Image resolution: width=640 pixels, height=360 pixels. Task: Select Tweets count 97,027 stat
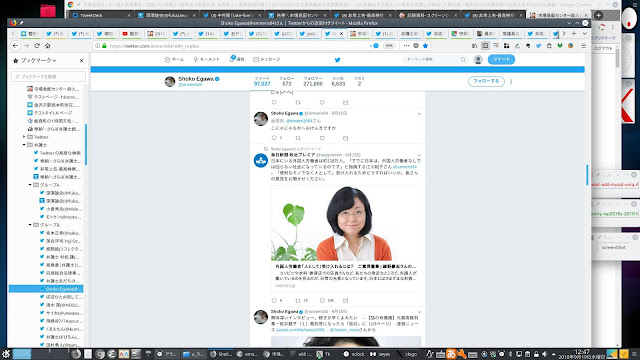click(x=262, y=81)
